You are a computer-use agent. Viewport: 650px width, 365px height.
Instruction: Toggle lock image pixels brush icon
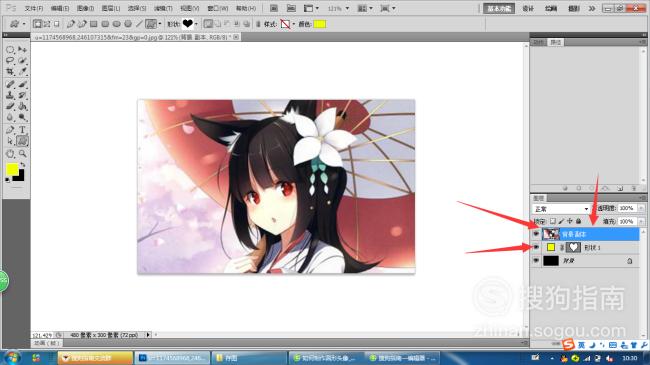[561, 221]
